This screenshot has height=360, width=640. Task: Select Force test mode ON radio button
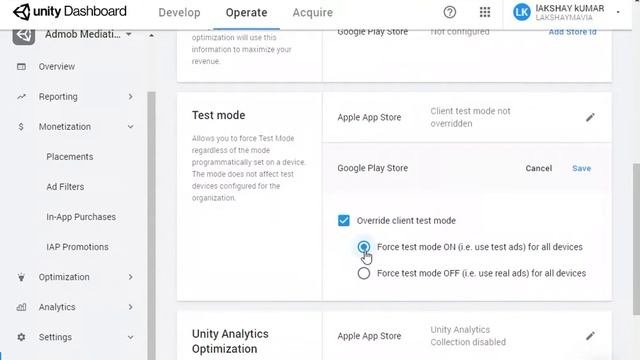(364, 247)
